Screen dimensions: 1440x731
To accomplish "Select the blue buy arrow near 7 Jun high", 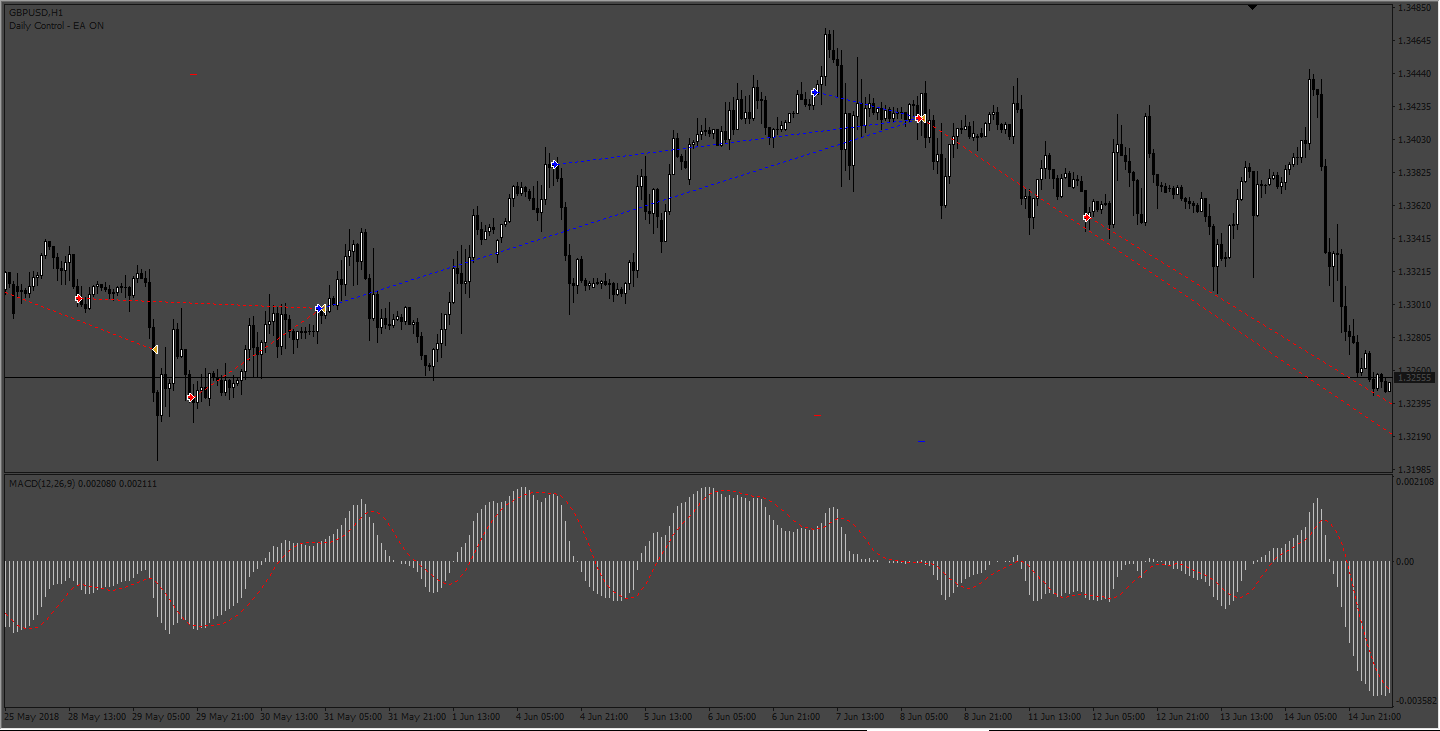I will (815, 92).
